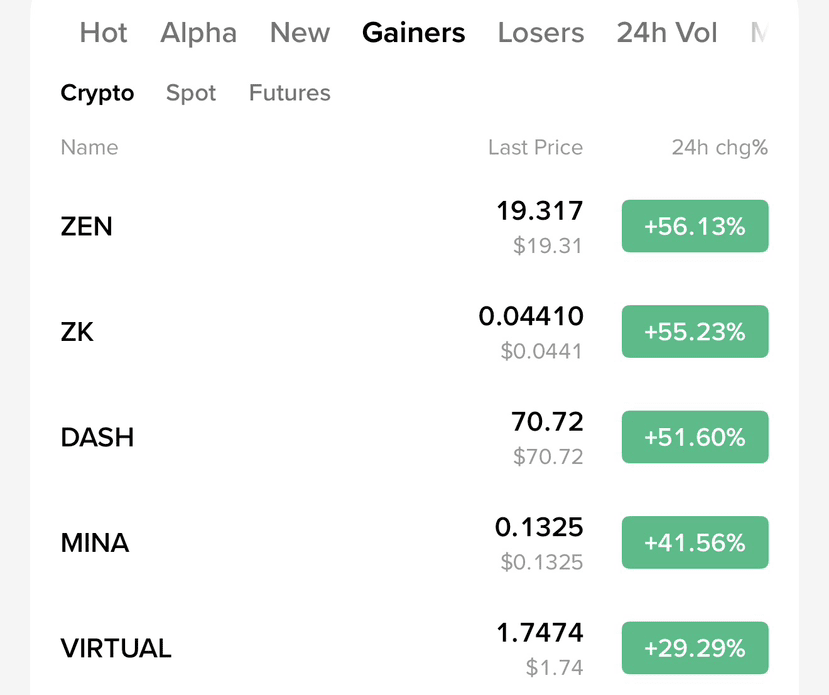Click the +29.29% change badge
This screenshot has height=695, width=829.
(695, 648)
